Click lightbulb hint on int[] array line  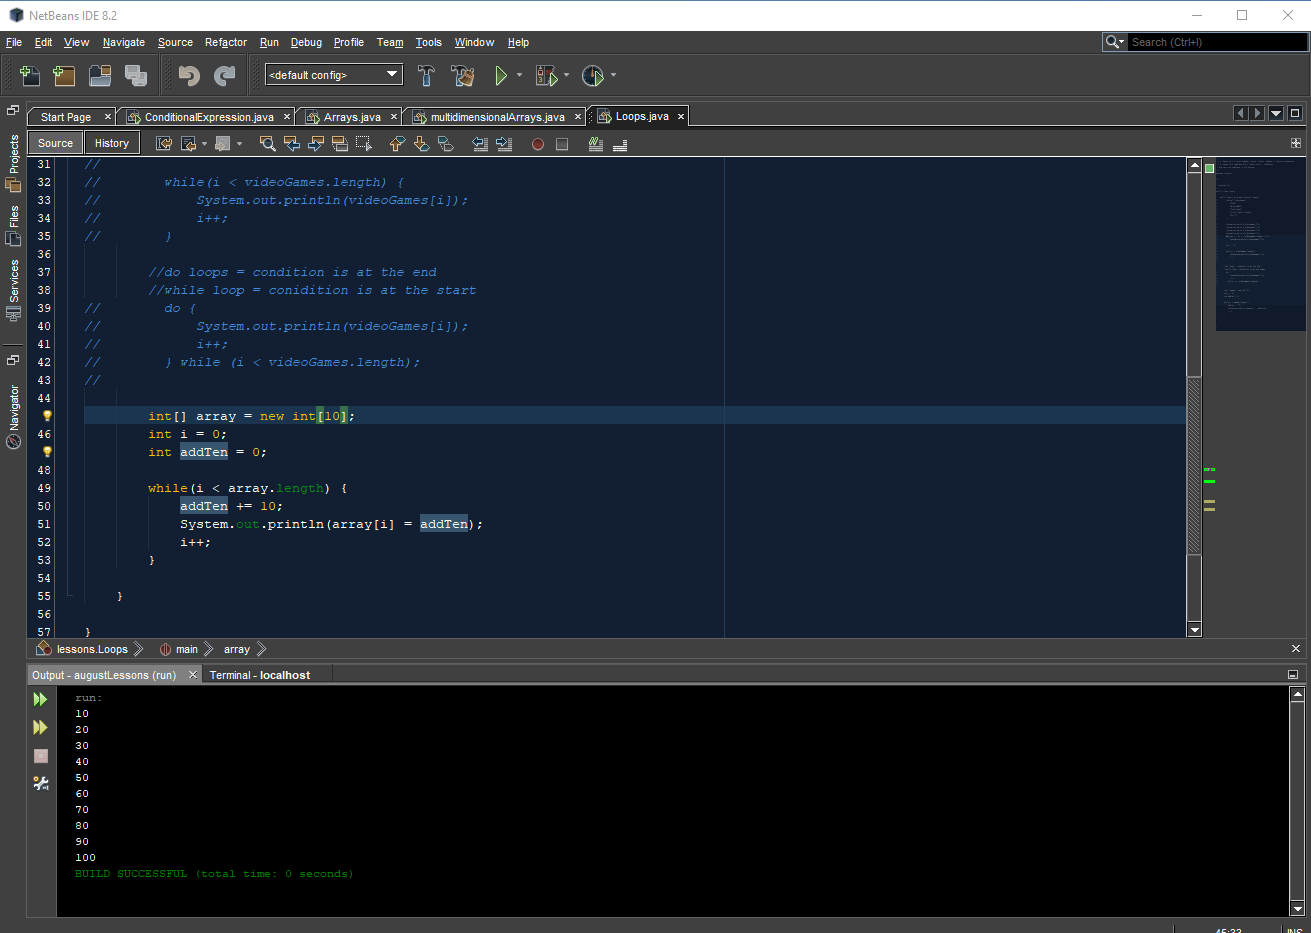point(46,416)
